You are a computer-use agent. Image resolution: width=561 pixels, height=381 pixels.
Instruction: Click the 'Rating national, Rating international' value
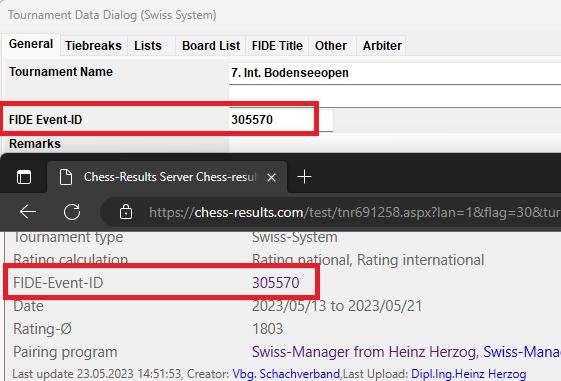pyautogui.click(x=368, y=260)
